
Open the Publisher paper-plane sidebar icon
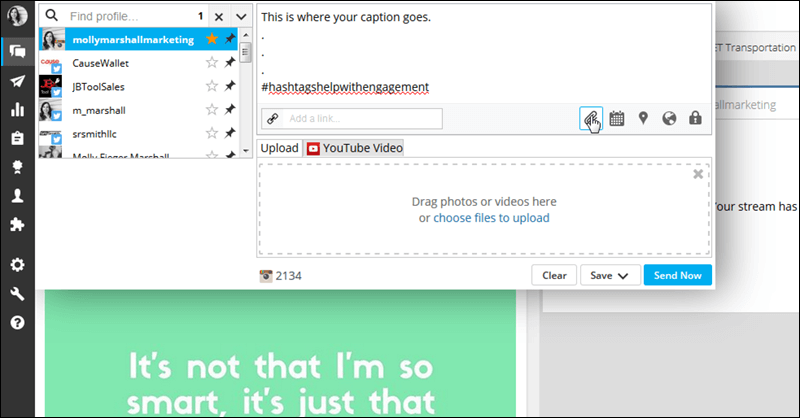(17, 81)
